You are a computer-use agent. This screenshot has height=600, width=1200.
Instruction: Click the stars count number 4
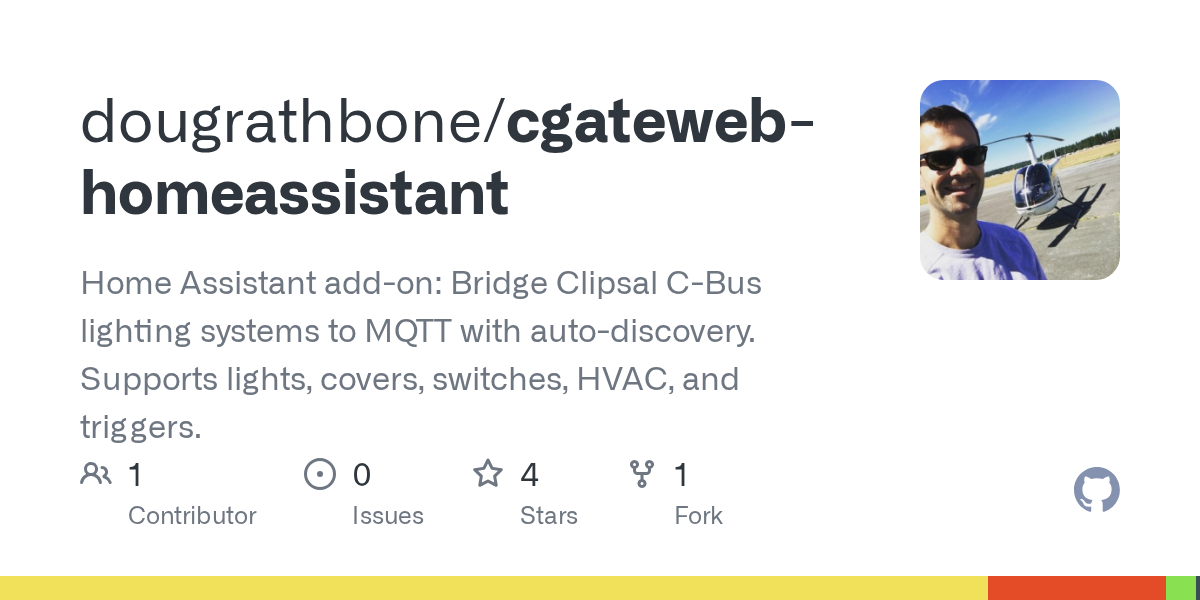tap(530, 475)
